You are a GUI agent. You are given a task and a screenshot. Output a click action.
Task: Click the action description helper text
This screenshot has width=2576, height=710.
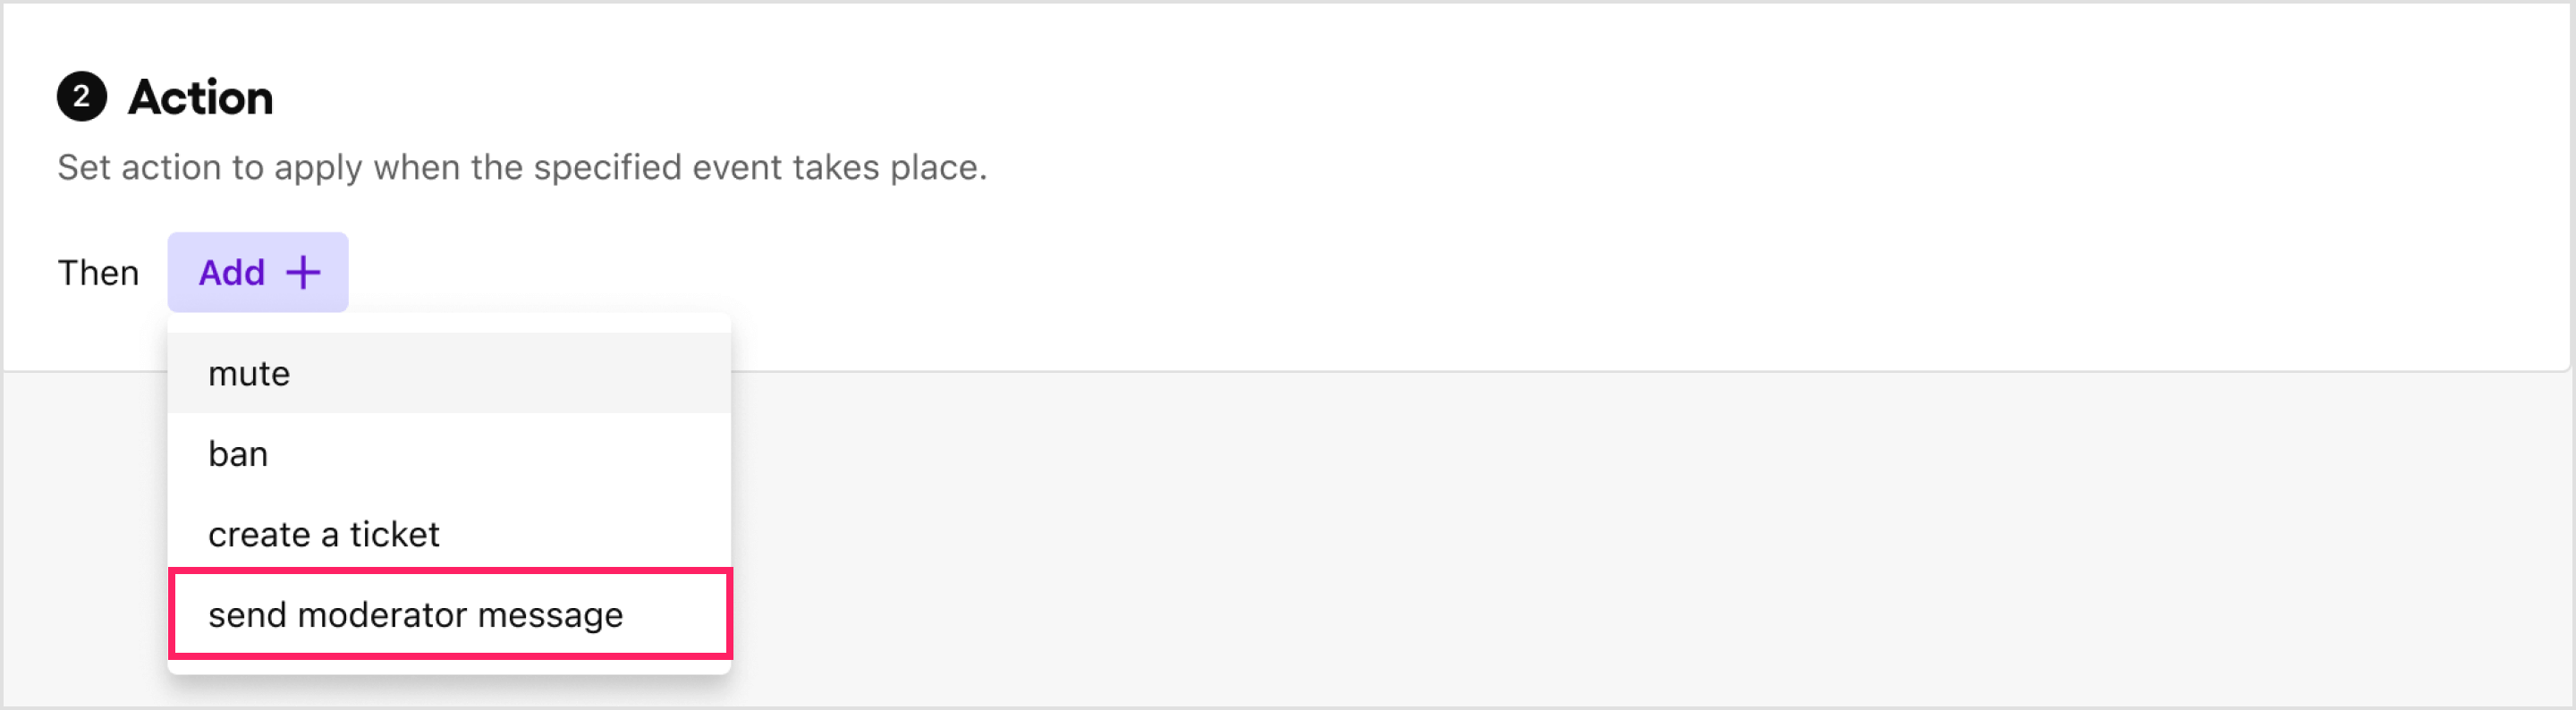522,167
